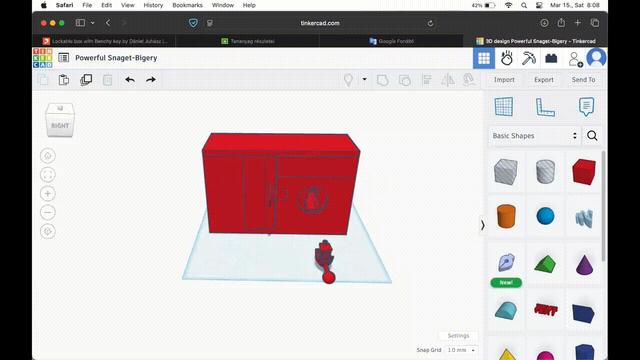640x360 pixels.
Task: Select the Ruler tool icon
Action: coord(545,107)
